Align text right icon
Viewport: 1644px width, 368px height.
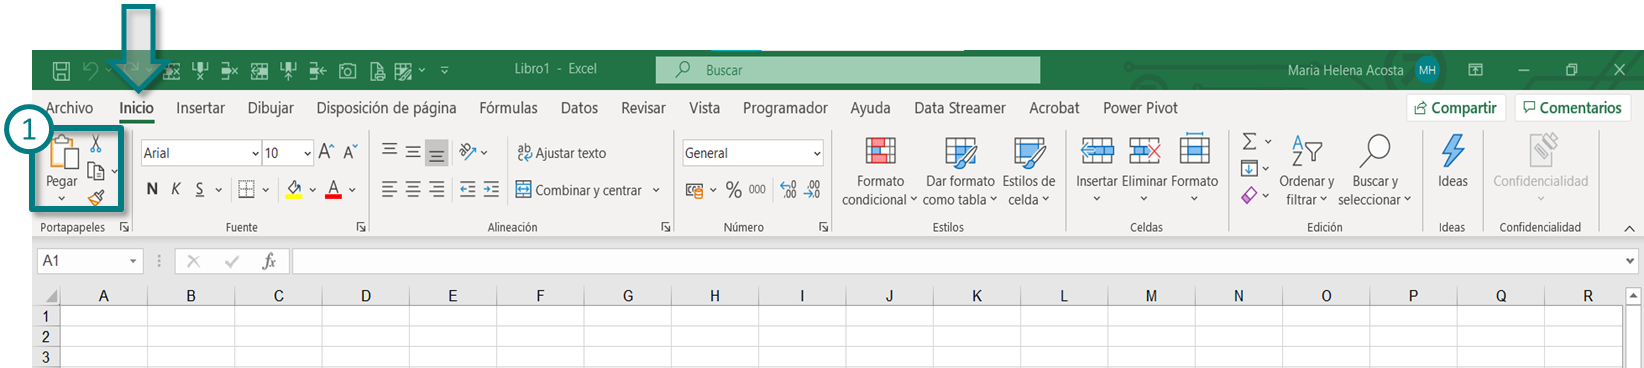(436, 189)
